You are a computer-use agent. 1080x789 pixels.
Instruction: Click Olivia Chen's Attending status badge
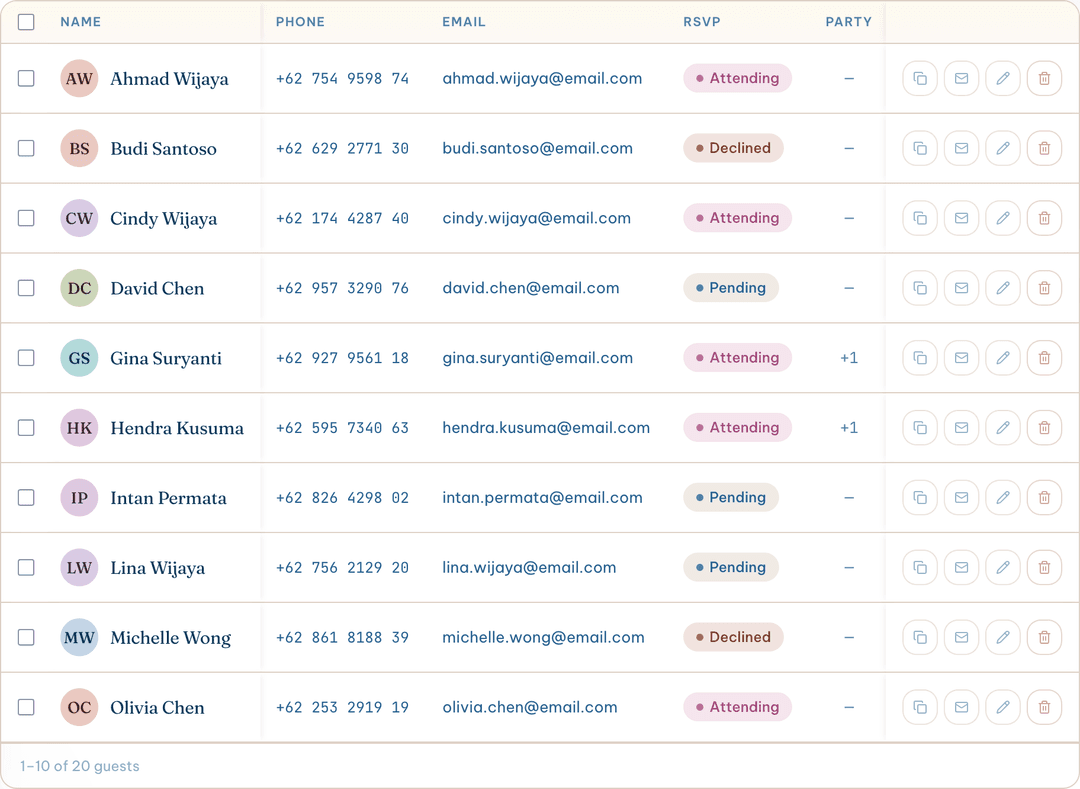click(737, 707)
